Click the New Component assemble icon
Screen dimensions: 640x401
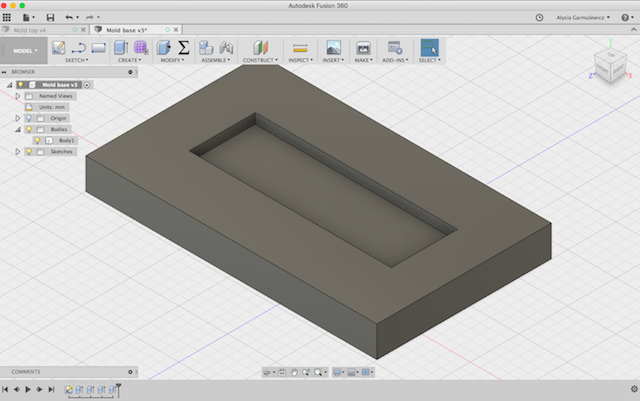click(x=206, y=48)
